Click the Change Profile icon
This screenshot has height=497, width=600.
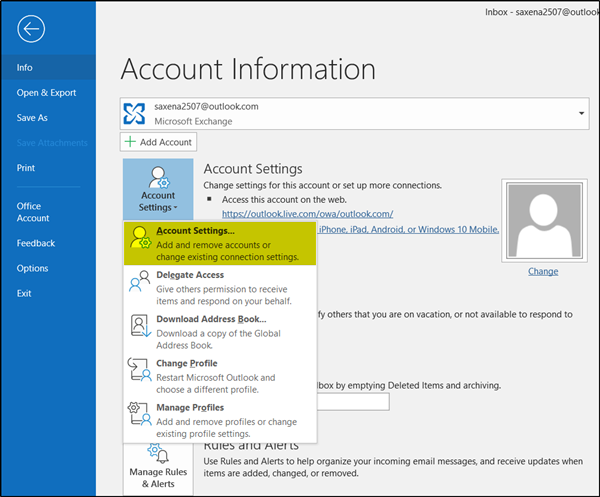pyautogui.click(x=140, y=370)
